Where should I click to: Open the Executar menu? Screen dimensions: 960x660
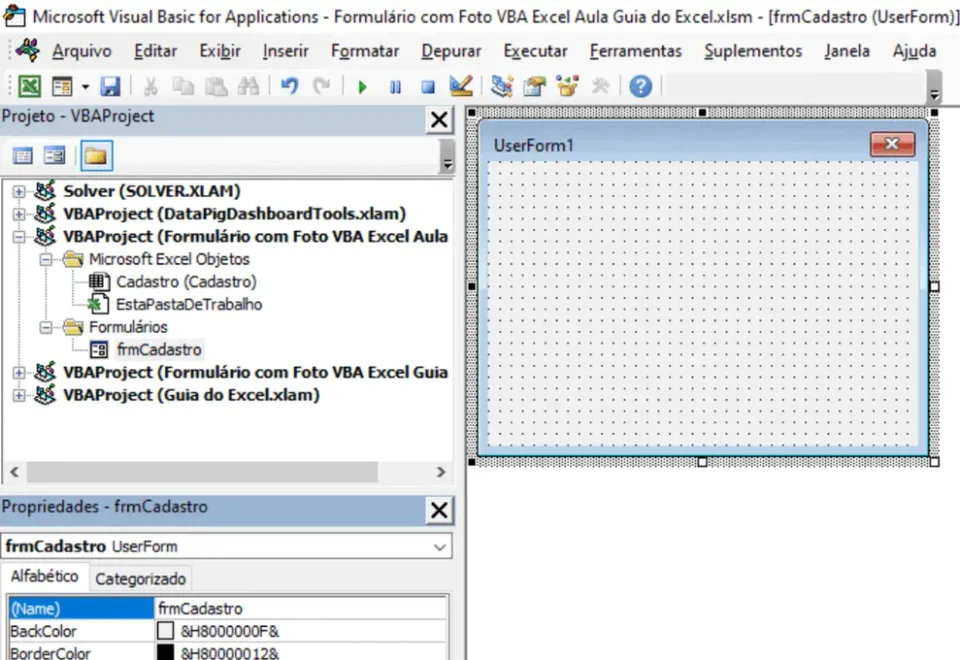coord(535,51)
